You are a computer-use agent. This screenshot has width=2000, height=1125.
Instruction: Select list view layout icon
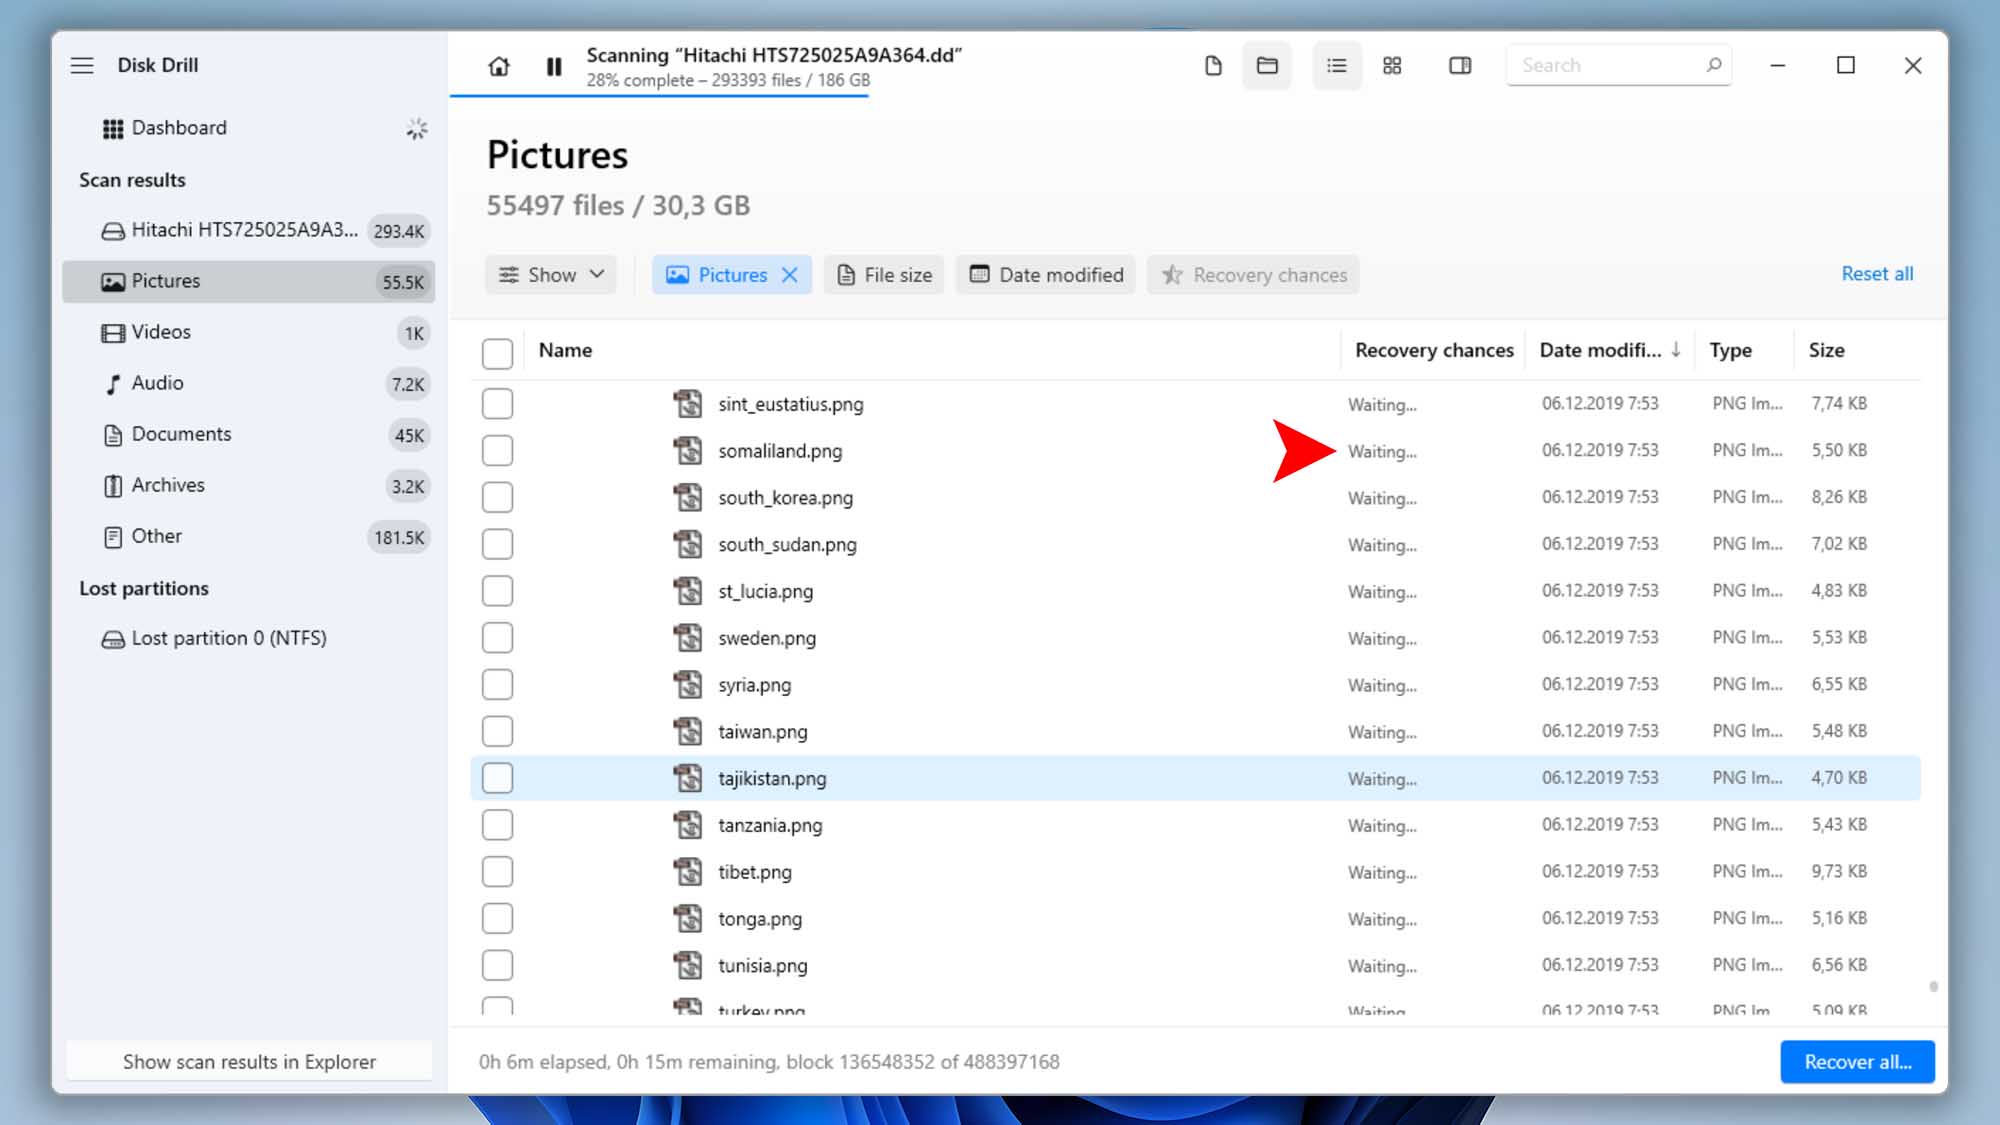pos(1337,66)
